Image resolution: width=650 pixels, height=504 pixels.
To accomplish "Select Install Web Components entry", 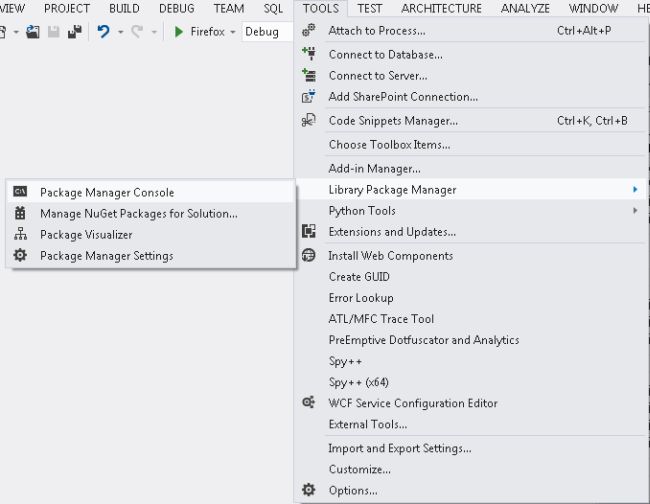I will [471, 256].
